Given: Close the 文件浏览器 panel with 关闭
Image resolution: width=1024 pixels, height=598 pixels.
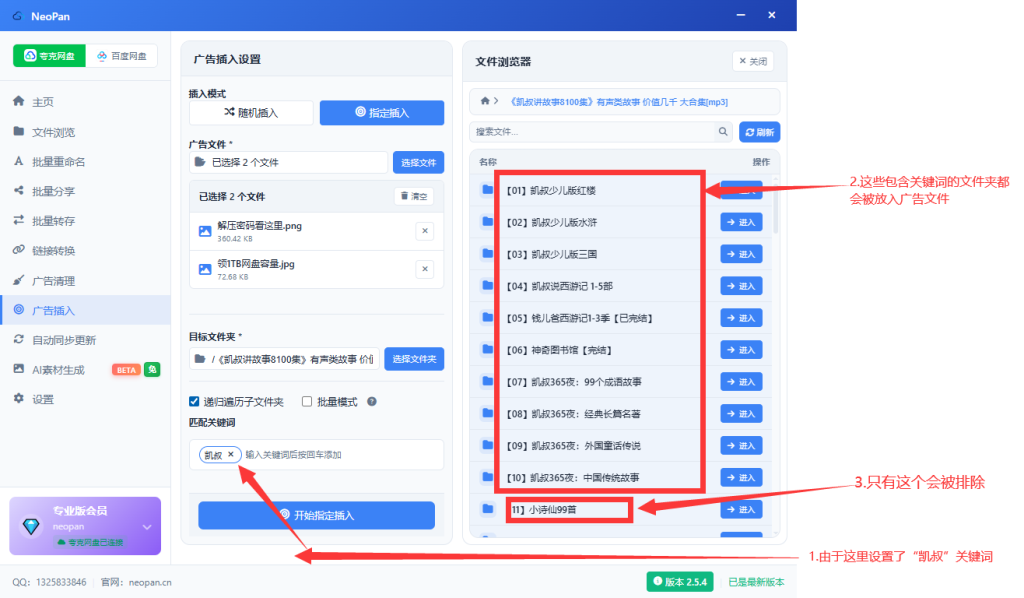Looking at the screenshot, I should coord(753,61).
